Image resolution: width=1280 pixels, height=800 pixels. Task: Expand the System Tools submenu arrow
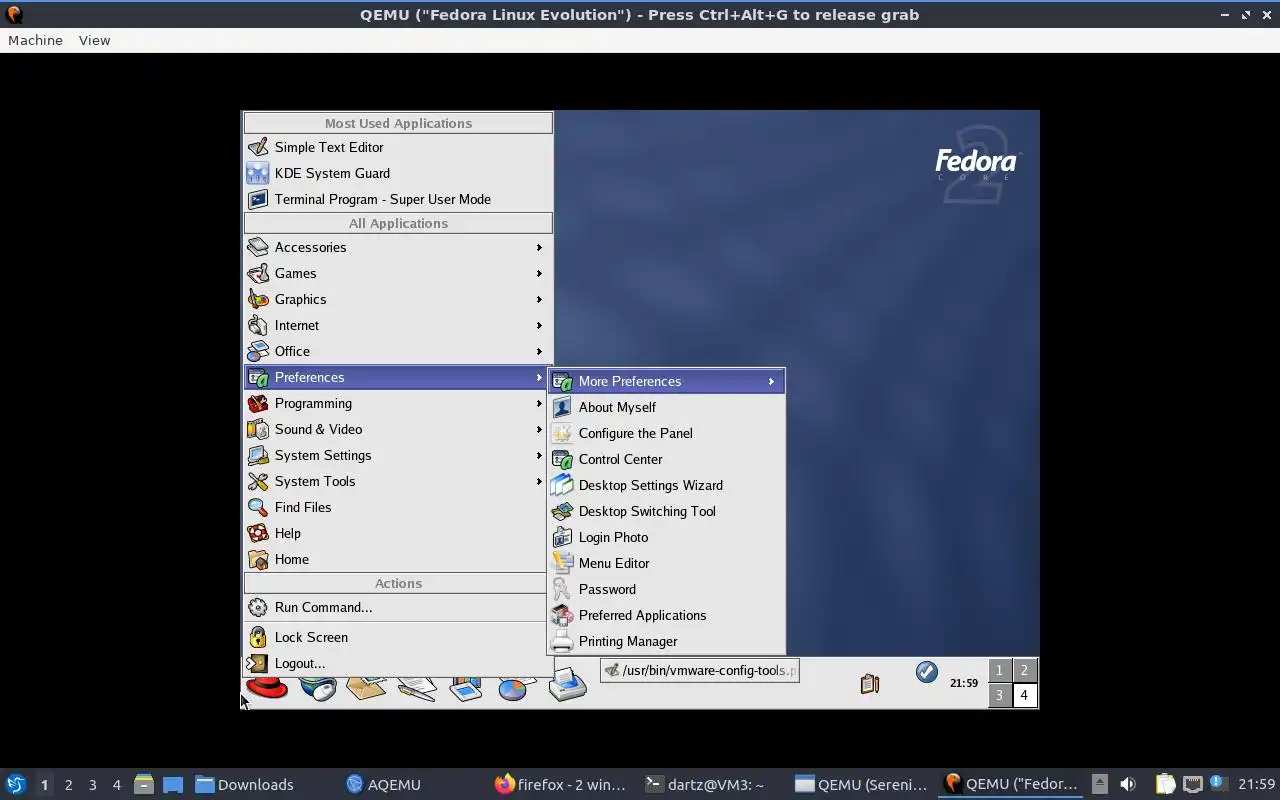539,481
